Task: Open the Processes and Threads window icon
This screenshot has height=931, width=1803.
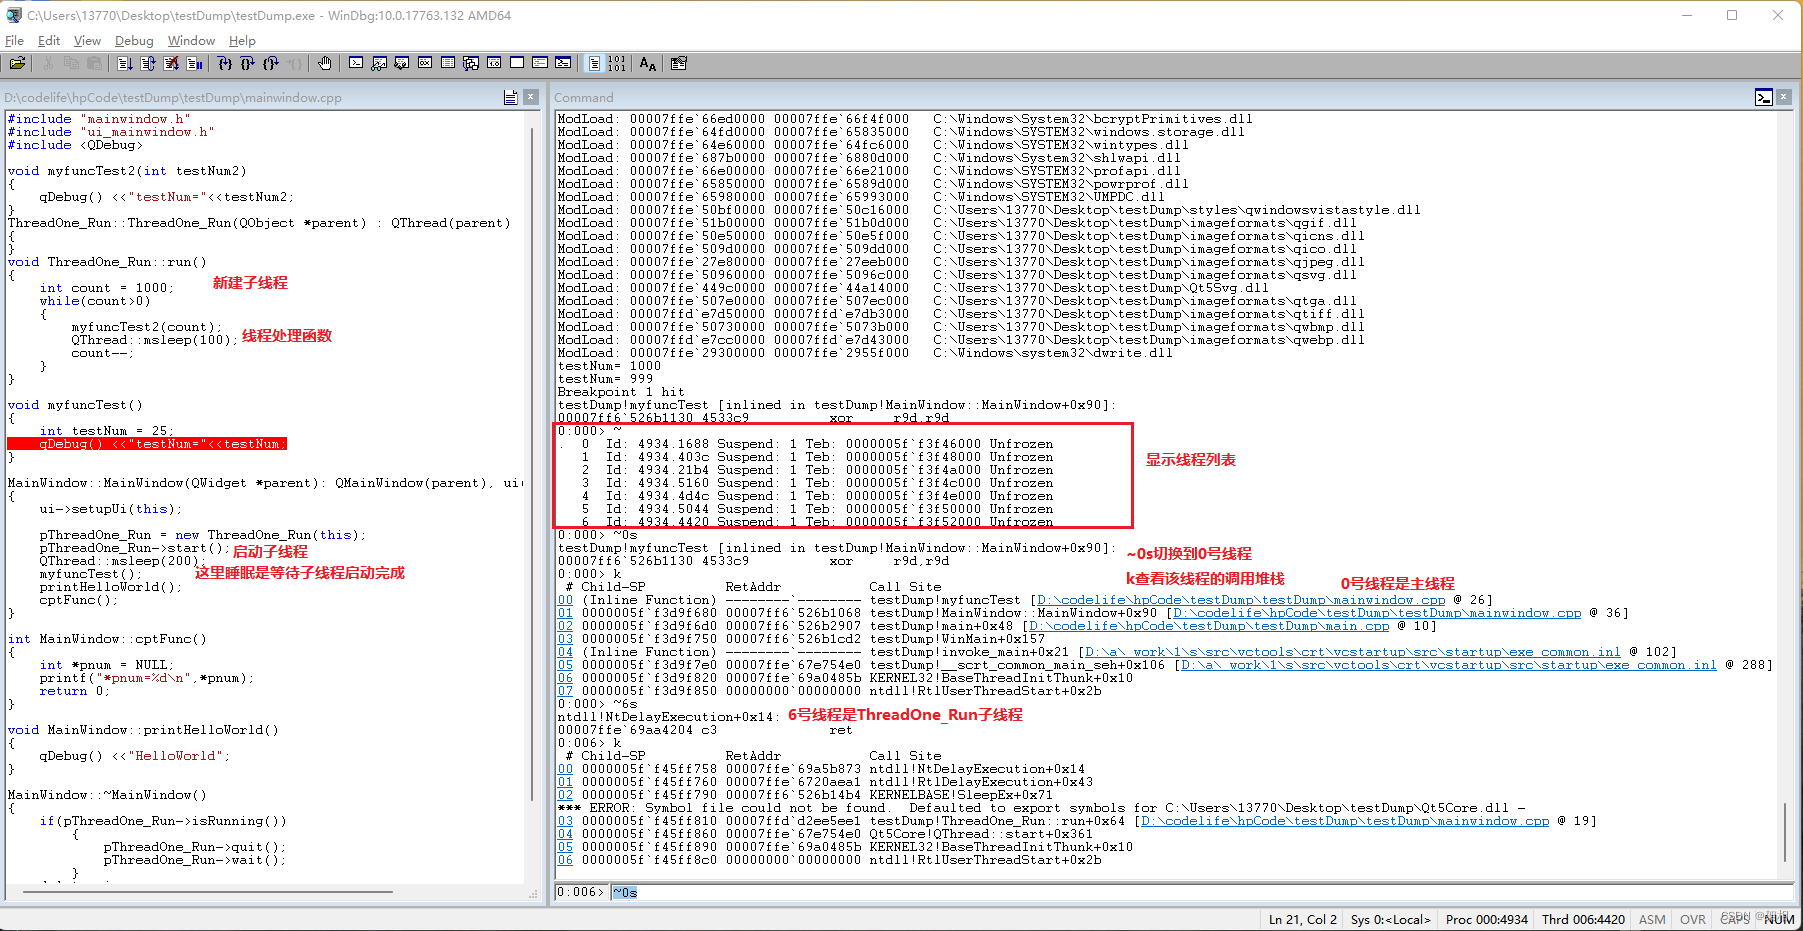Action: [x=540, y=63]
